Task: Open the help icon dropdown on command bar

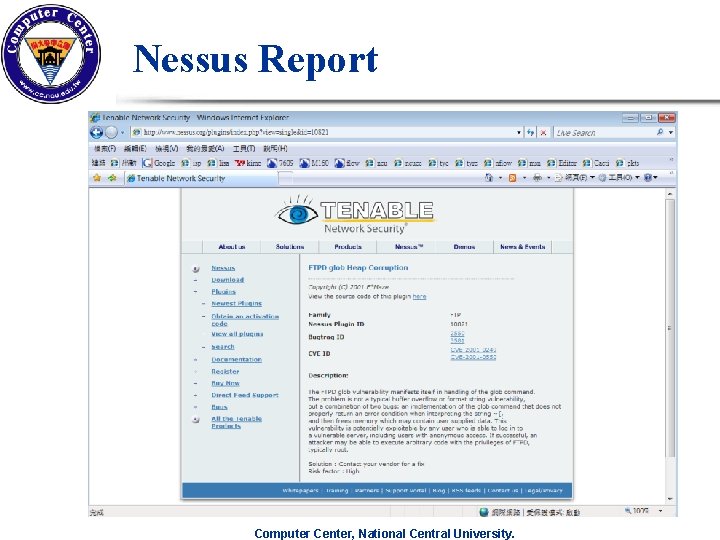Action: click(x=651, y=178)
